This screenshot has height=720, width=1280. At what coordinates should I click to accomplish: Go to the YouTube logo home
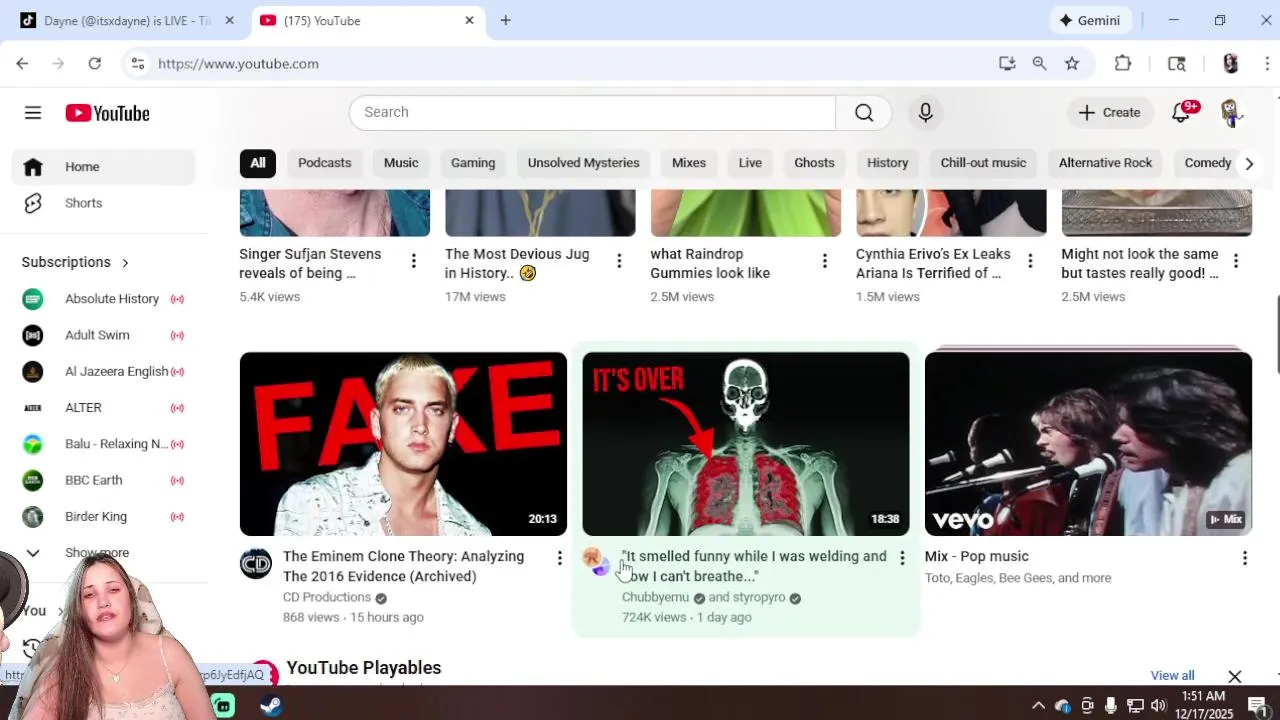[108, 113]
